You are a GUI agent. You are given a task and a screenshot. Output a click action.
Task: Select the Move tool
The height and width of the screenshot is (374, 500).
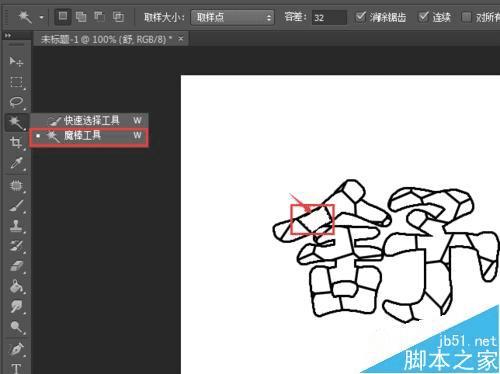[16, 62]
